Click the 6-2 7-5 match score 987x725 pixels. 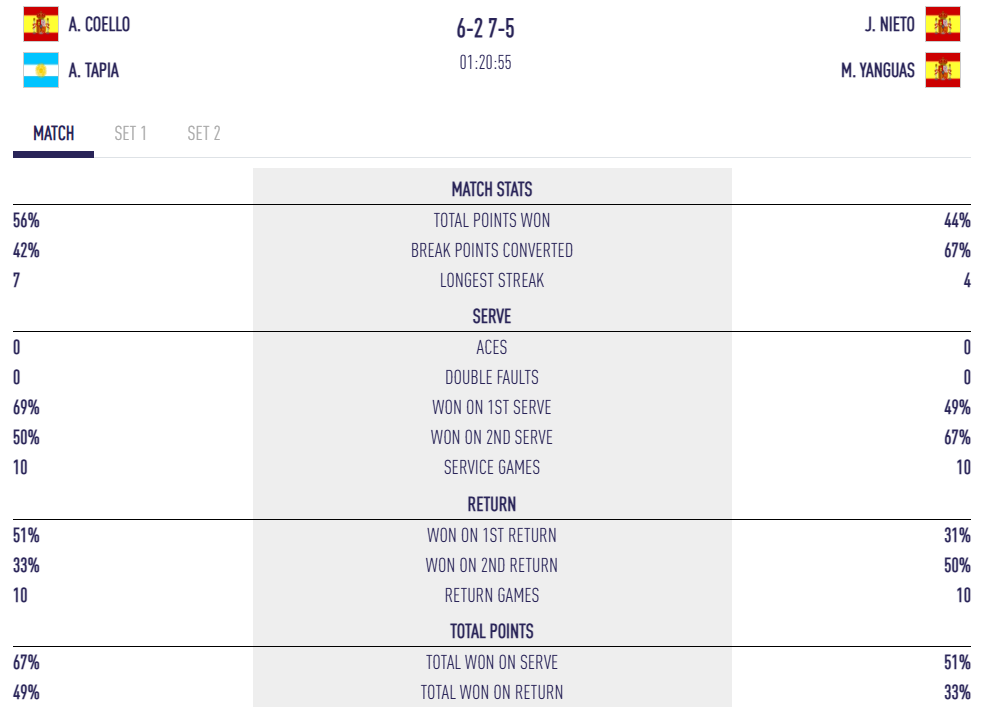coord(486,29)
